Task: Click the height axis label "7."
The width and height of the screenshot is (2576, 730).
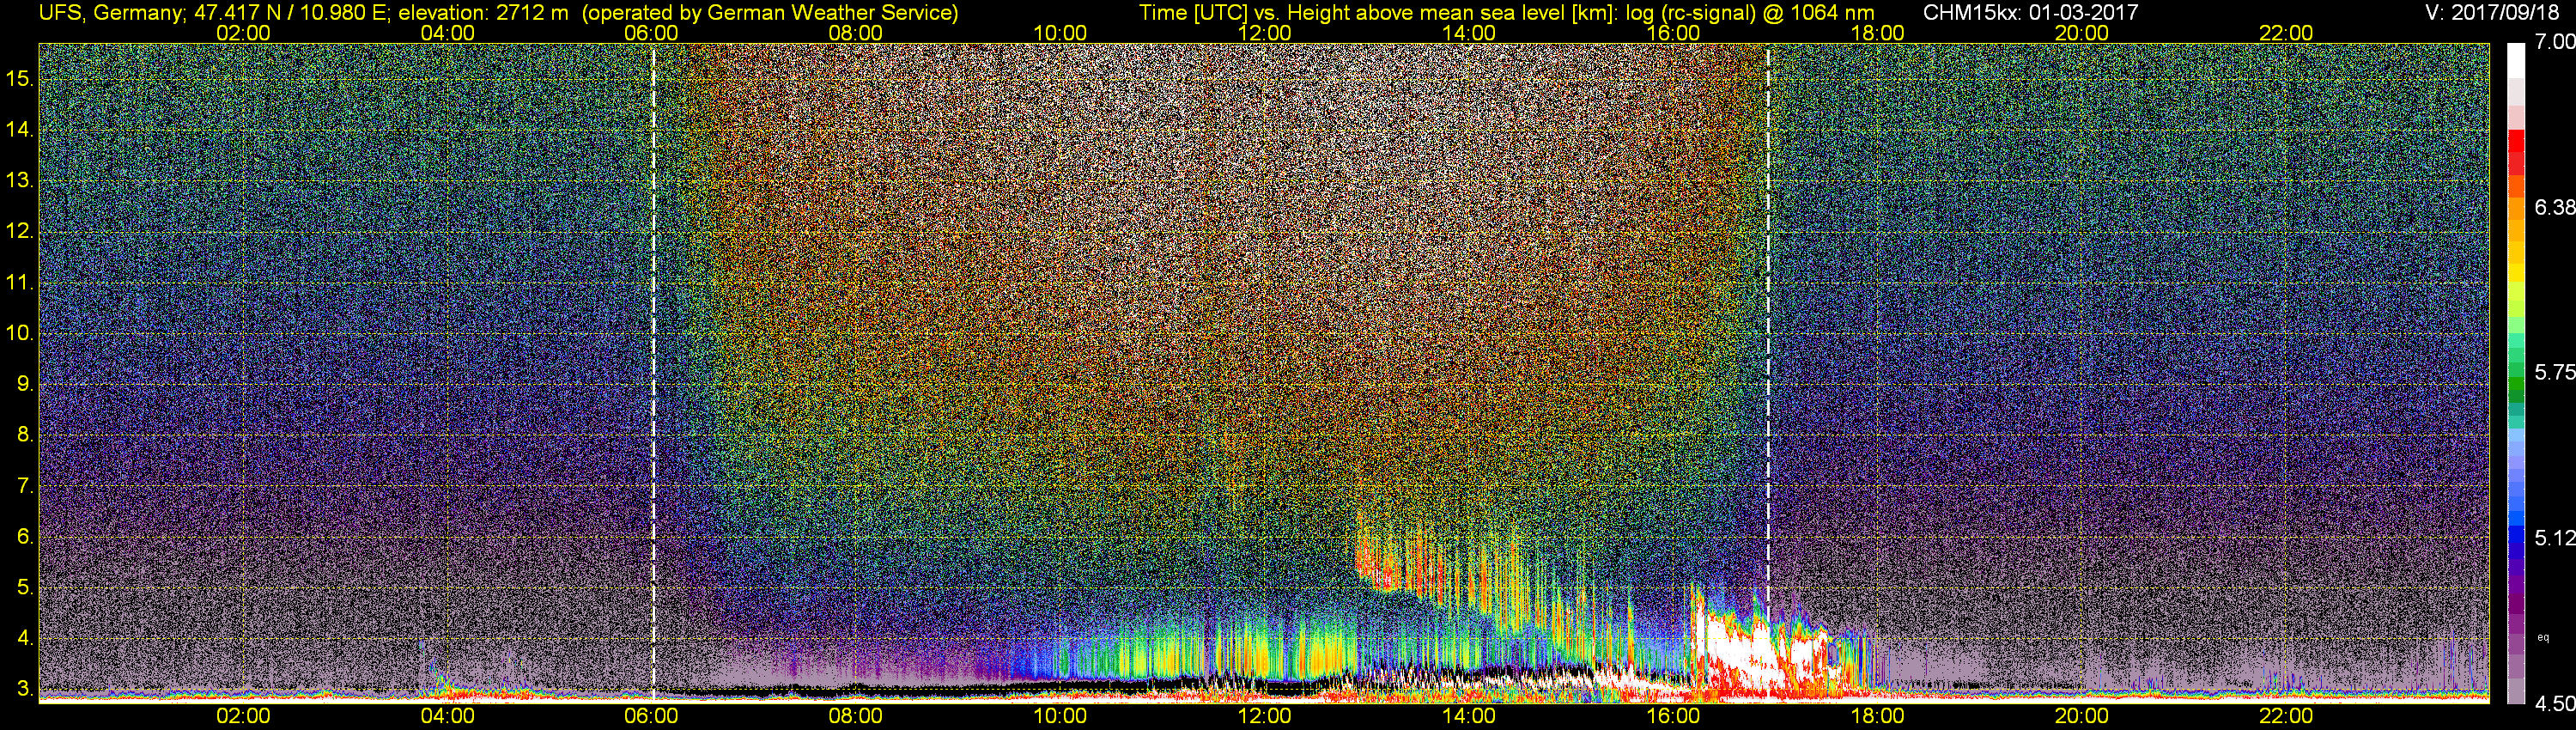Action: point(25,486)
